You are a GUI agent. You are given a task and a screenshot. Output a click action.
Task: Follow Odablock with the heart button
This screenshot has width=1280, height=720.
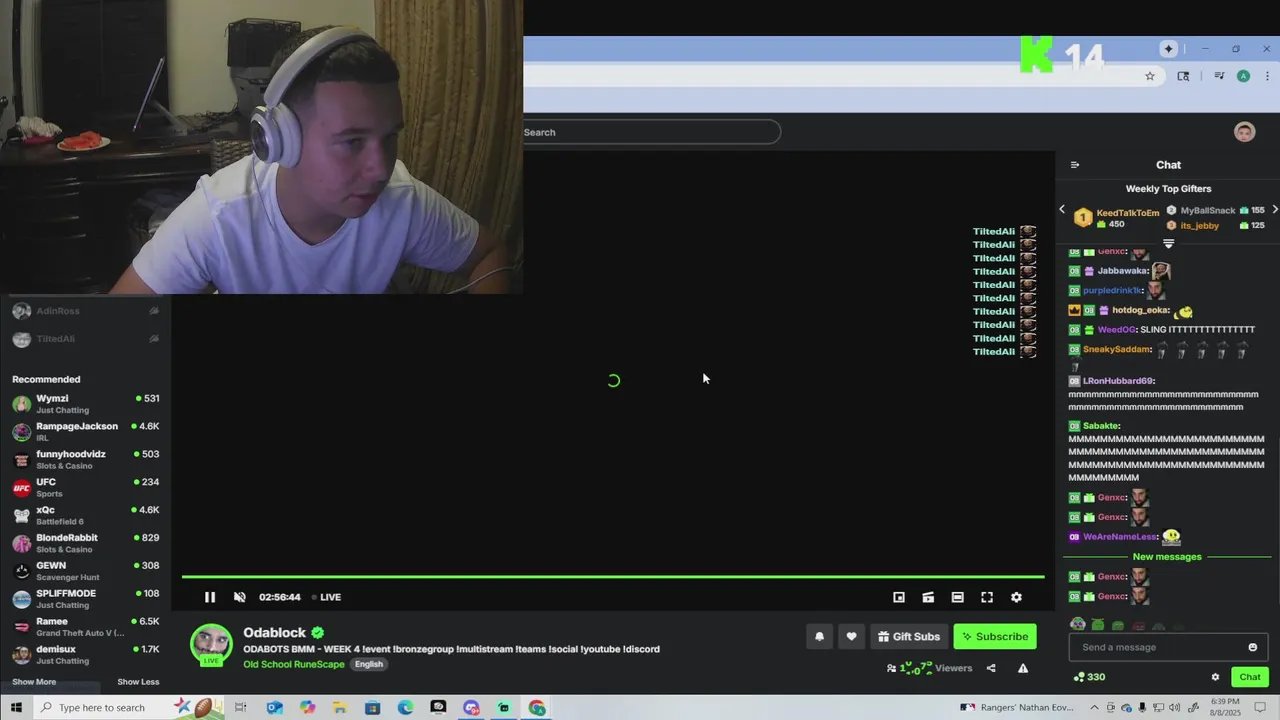(851, 636)
